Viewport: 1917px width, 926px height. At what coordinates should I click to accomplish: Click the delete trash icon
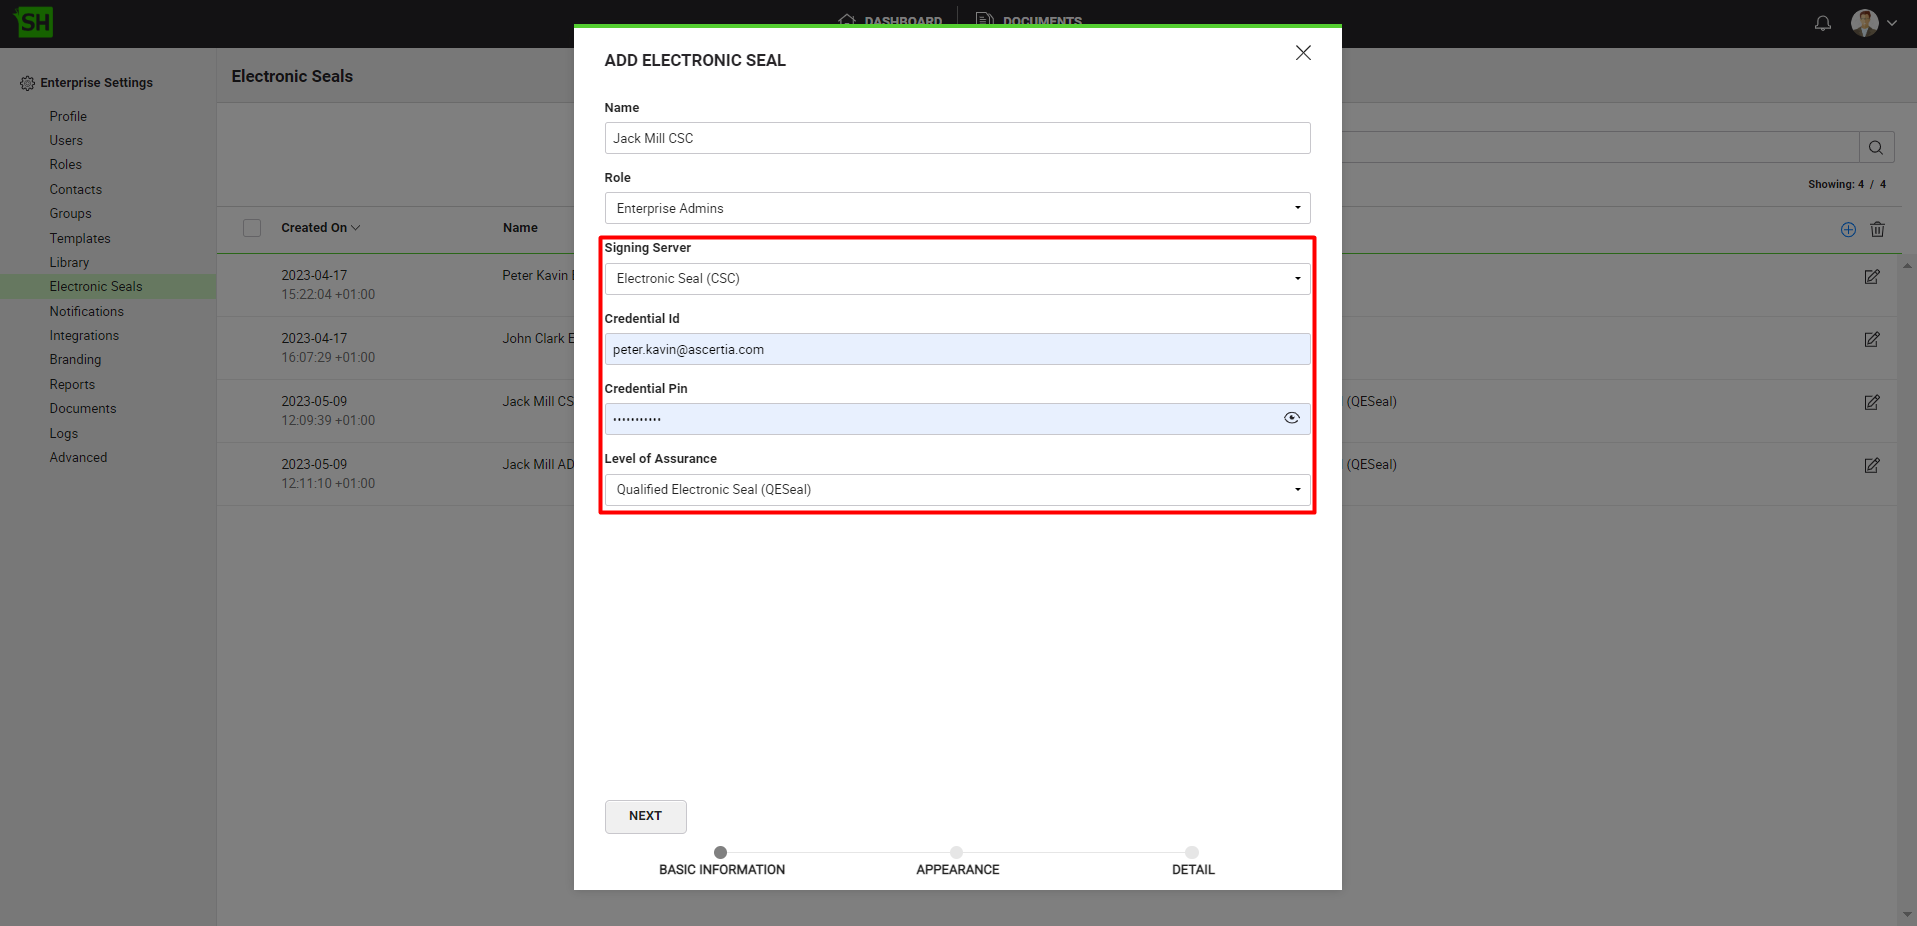[x=1877, y=230]
